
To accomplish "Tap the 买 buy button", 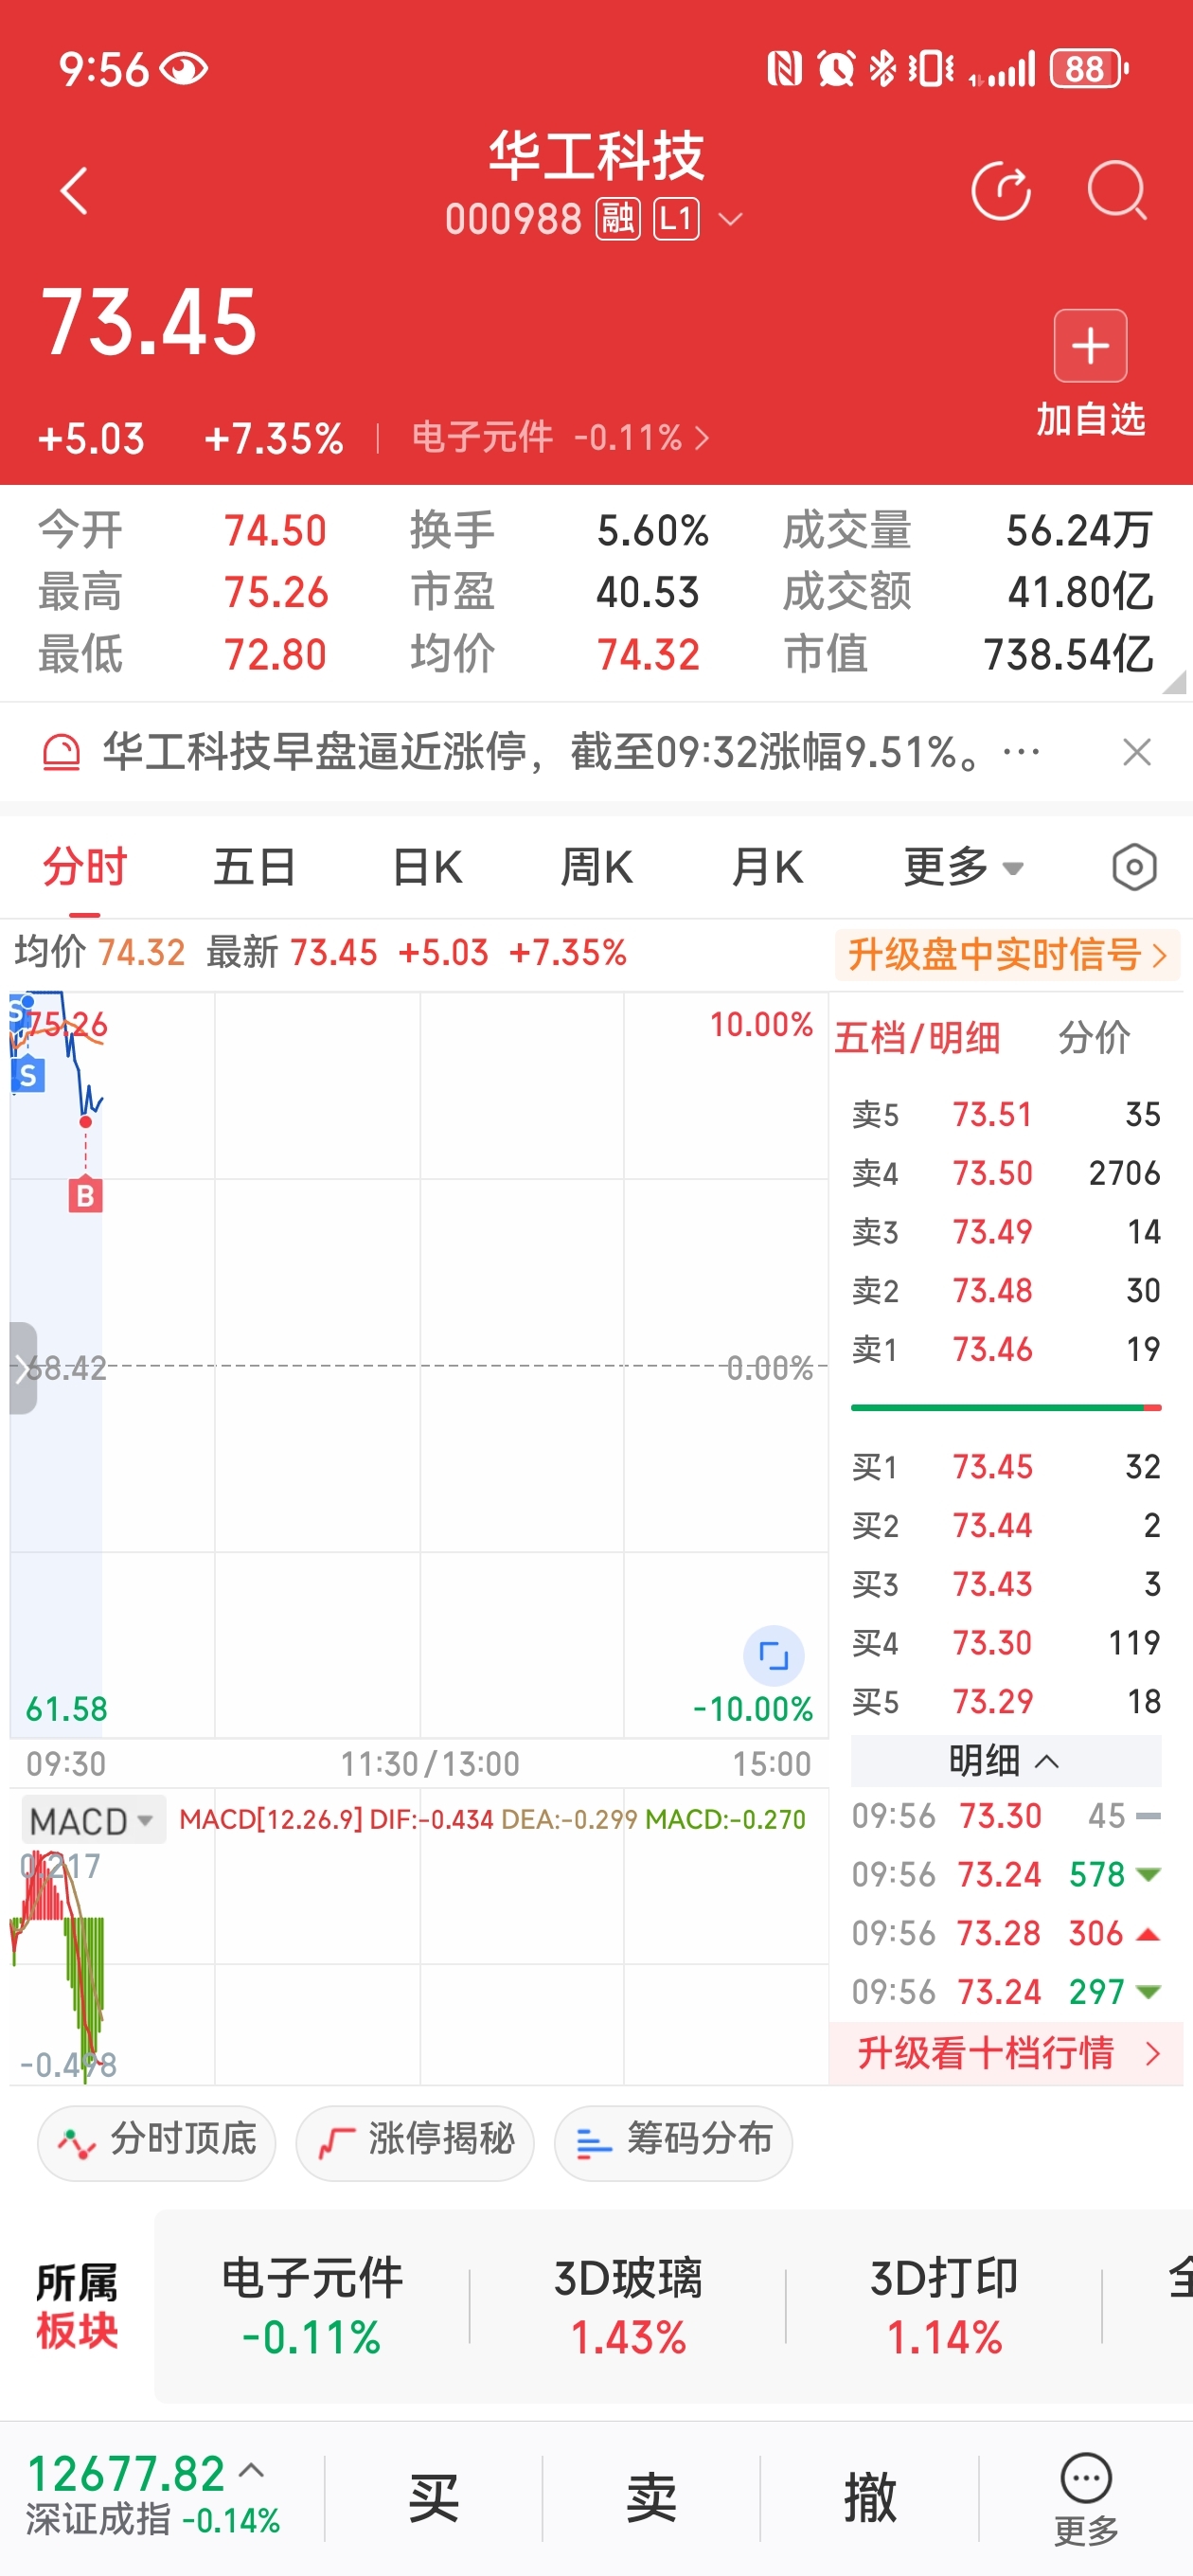I will 434,2499.
